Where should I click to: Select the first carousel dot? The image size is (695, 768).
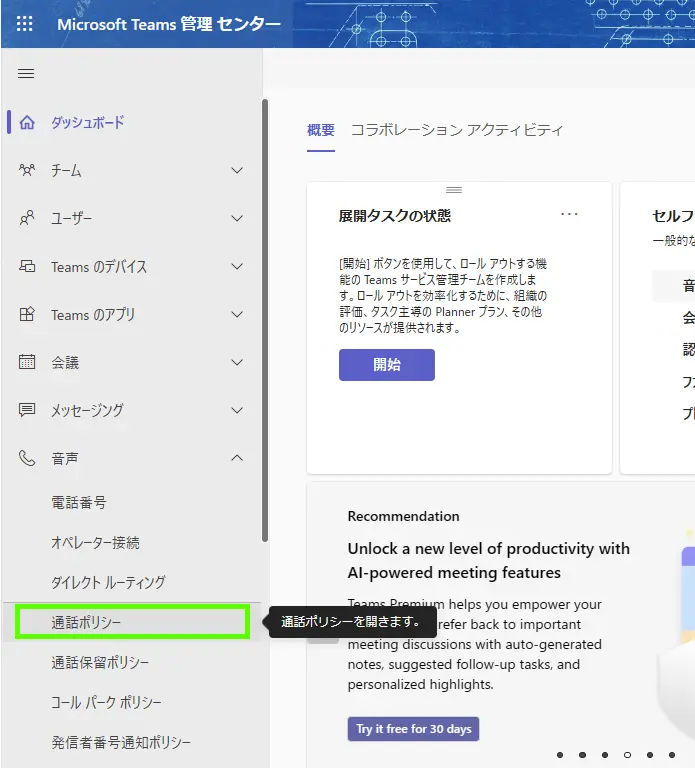point(560,755)
